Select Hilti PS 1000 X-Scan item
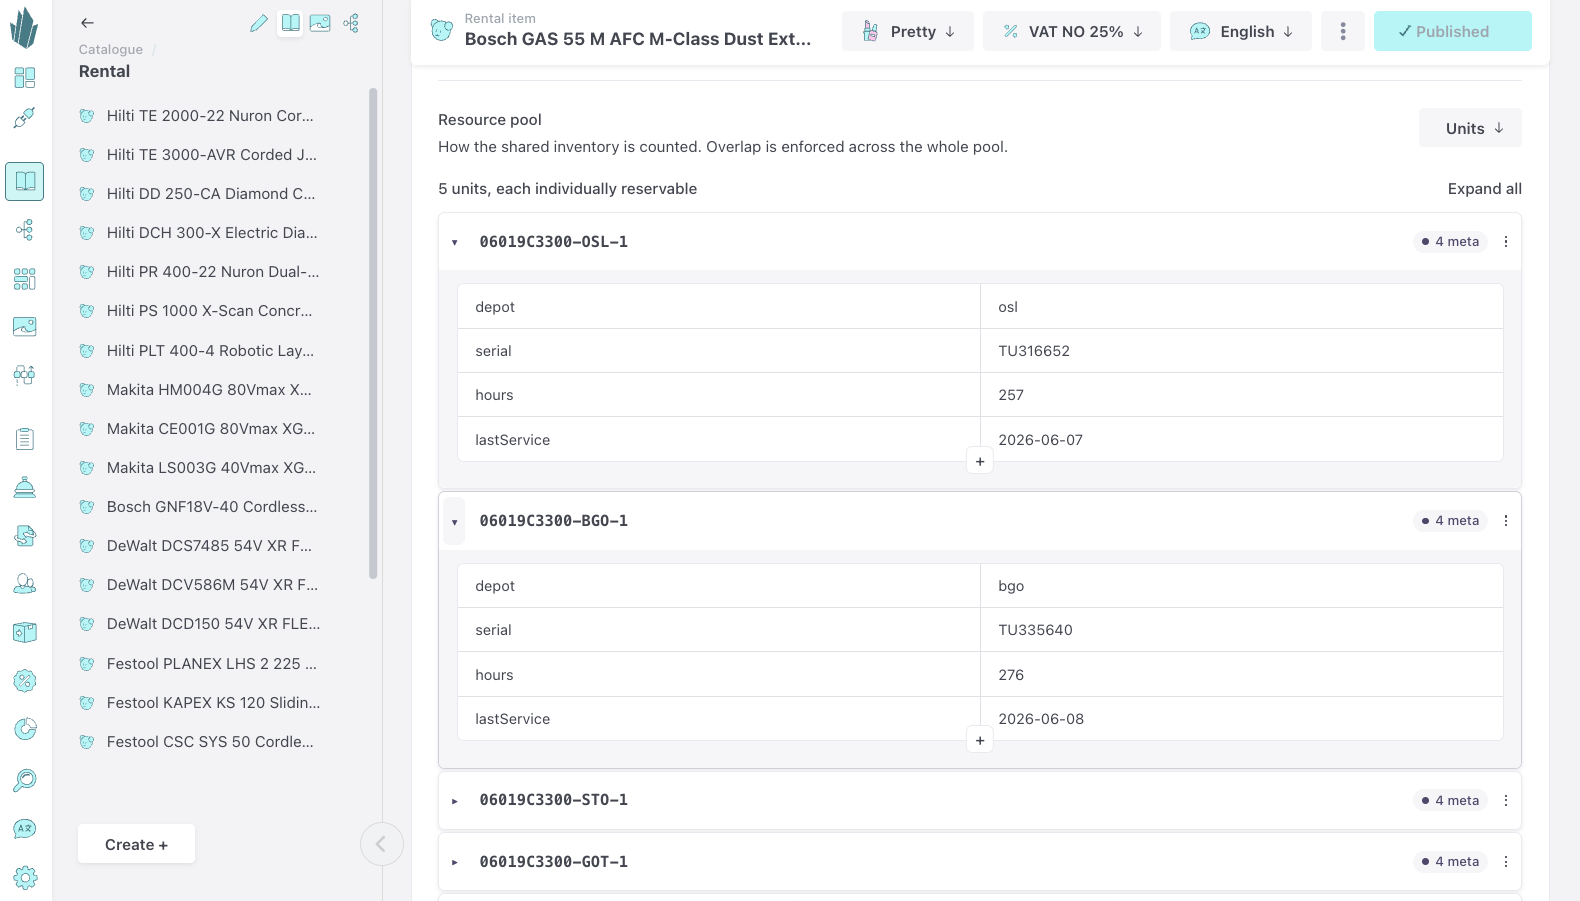1580x901 pixels. click(x=210, y=311)
